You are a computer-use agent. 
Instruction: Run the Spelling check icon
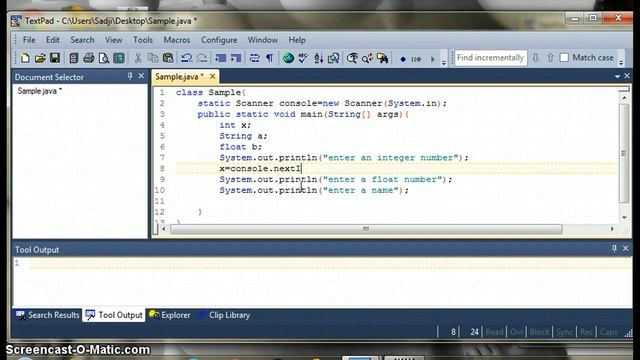click(x=303, y=58)
